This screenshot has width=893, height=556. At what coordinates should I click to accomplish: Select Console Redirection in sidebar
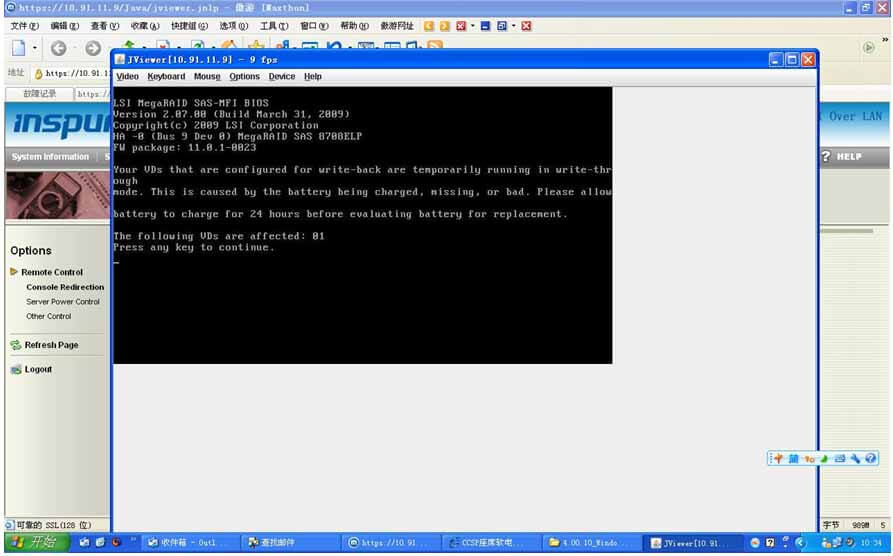(65, 287)
